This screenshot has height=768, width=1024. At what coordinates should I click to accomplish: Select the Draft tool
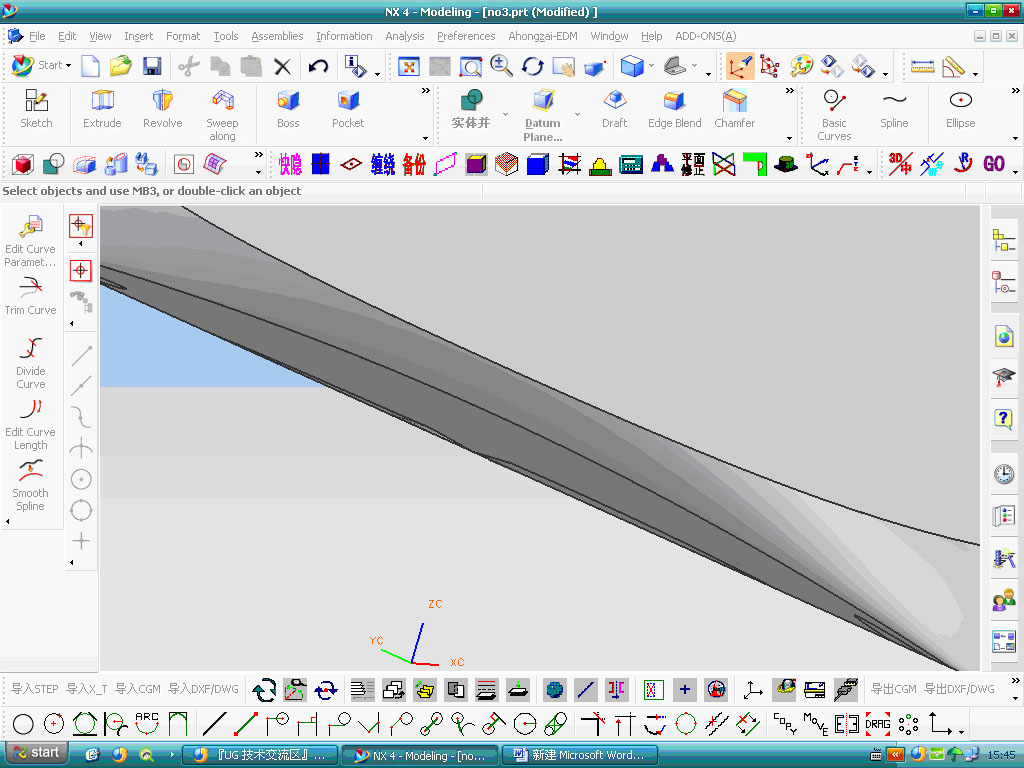tap(615, 109)
